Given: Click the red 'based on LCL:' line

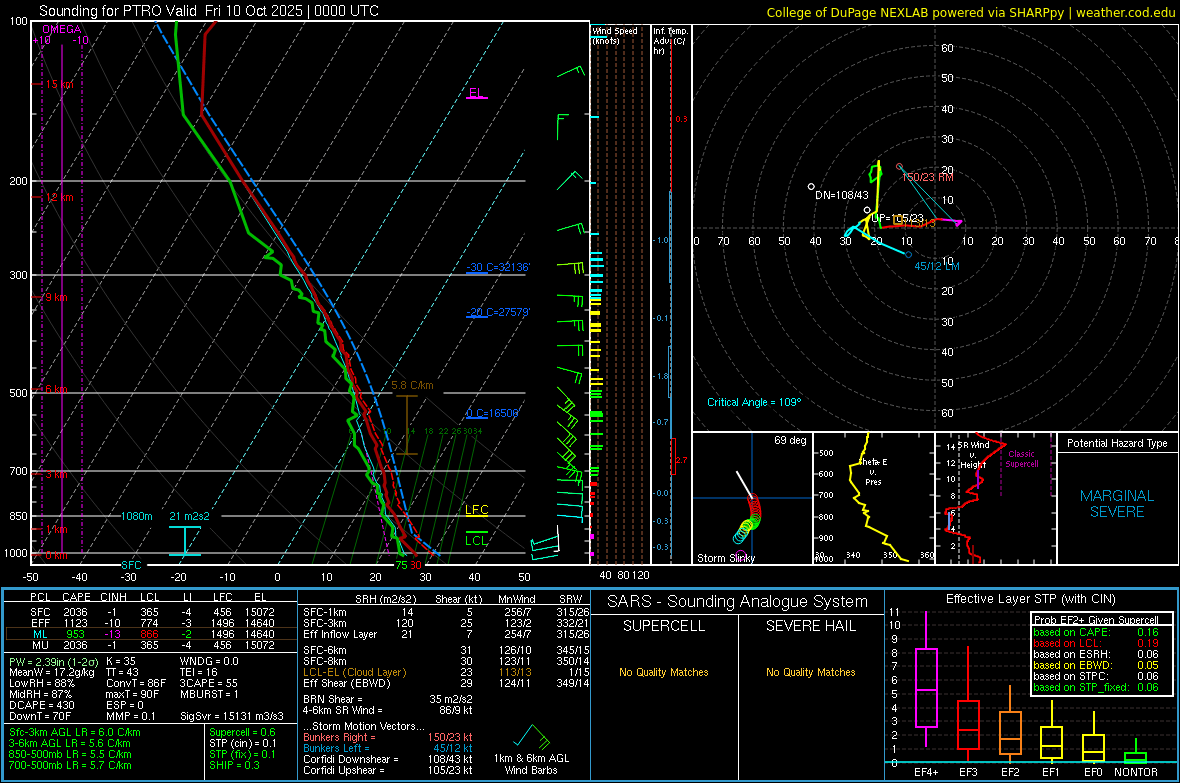Looking at the screenshot, I should pos(1096,644).
